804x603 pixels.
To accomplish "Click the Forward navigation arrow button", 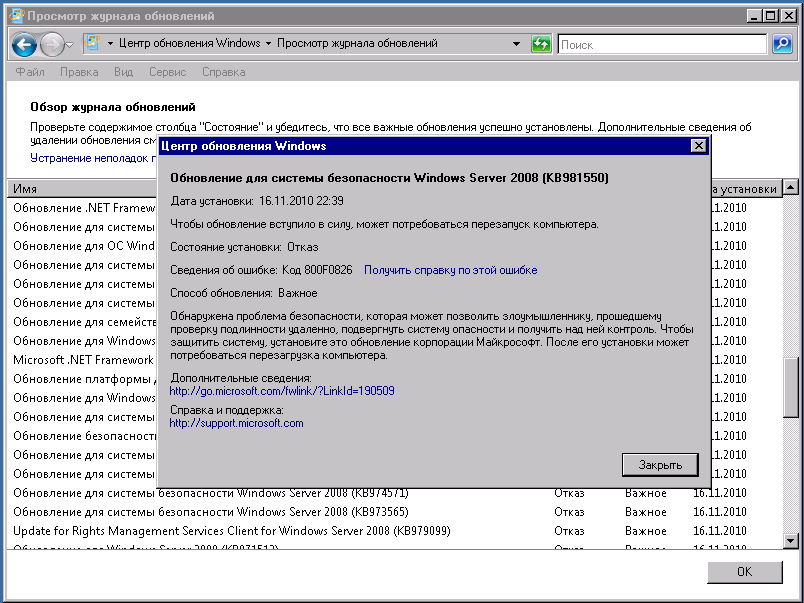I will pos(51,44).
